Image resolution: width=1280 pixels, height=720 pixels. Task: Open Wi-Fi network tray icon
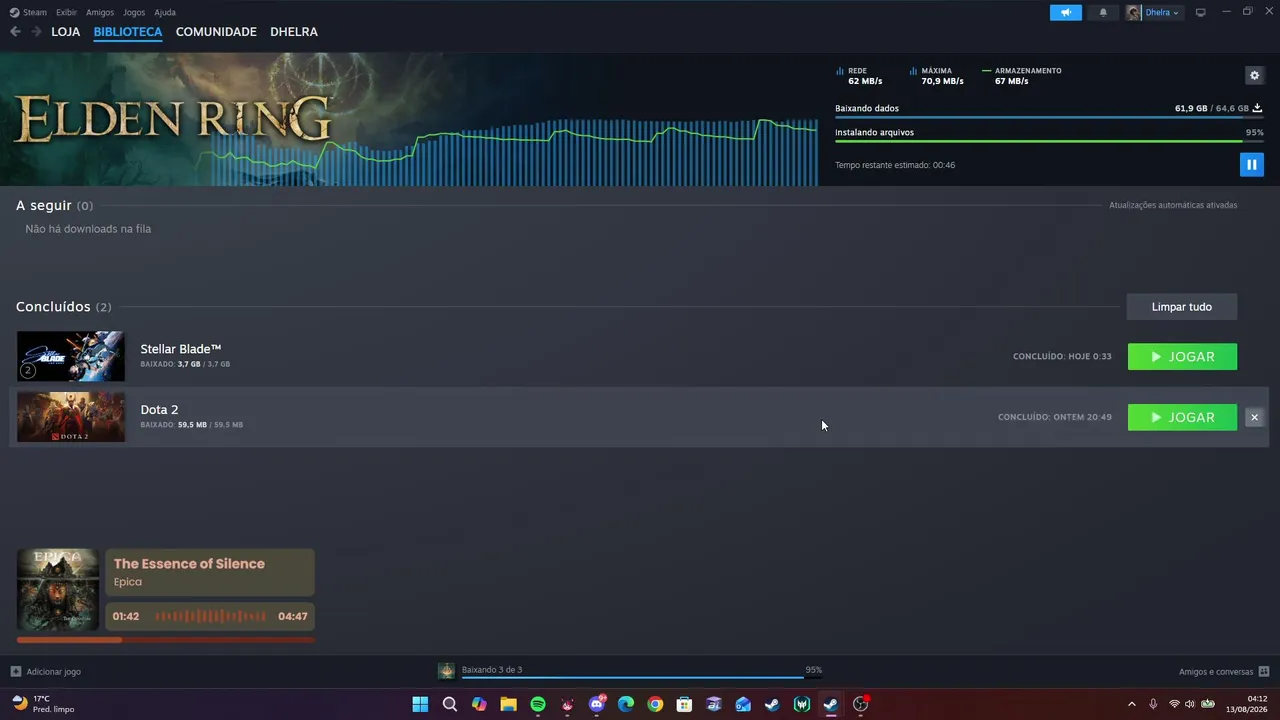pyautogui.click(x=1174, y=704)
